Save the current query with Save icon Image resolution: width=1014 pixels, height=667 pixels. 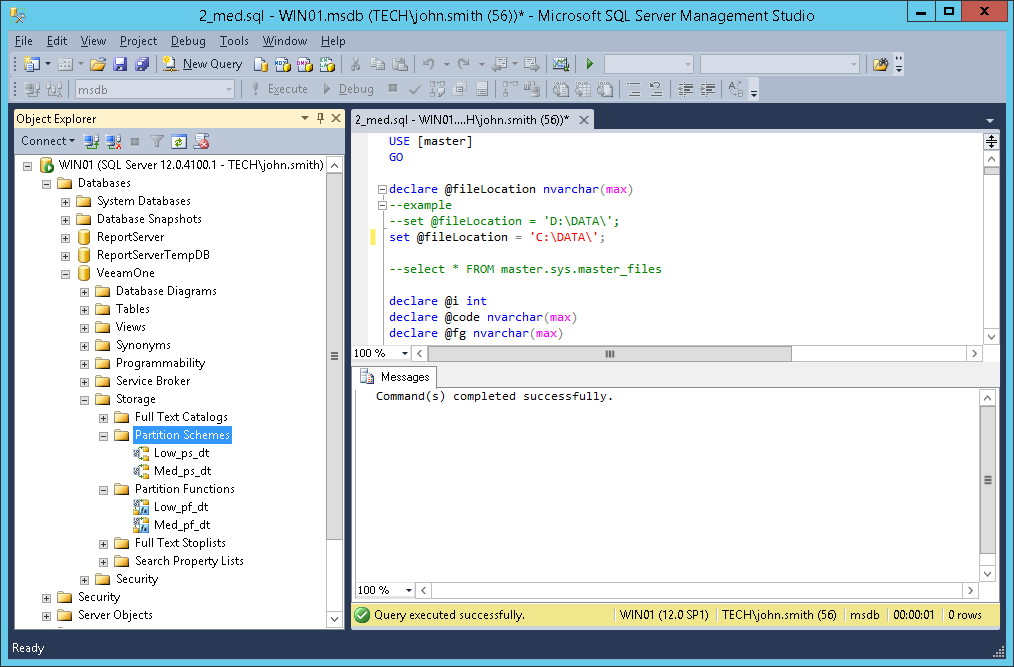point(120,64)
